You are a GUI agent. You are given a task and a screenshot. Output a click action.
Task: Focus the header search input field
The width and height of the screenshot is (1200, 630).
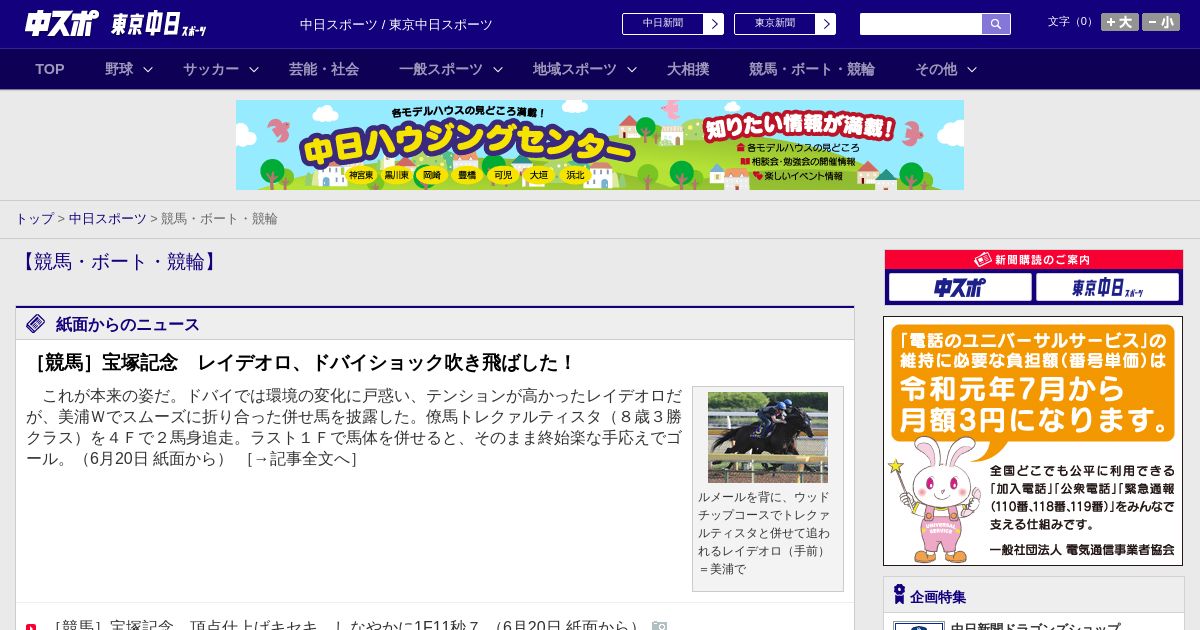point(921,24)
